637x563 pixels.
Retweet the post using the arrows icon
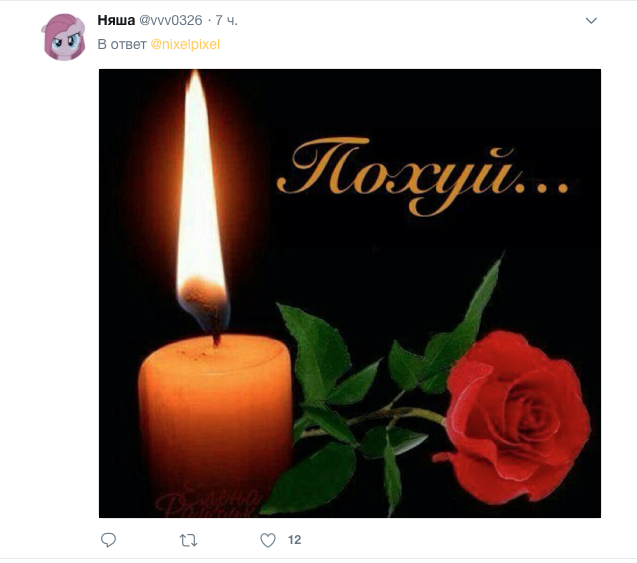[188, 540]
